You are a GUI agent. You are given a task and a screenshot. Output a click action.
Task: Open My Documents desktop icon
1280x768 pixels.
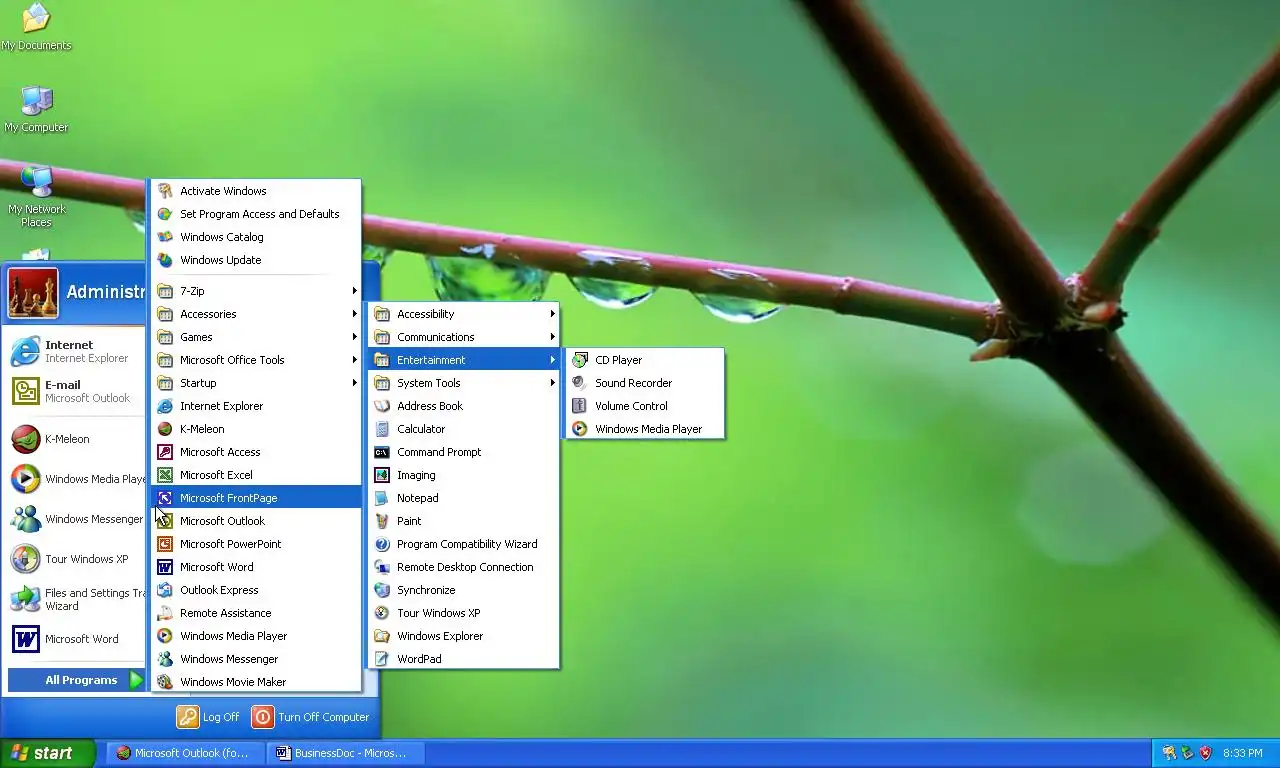pyautogui.click(x=37, y=26)
